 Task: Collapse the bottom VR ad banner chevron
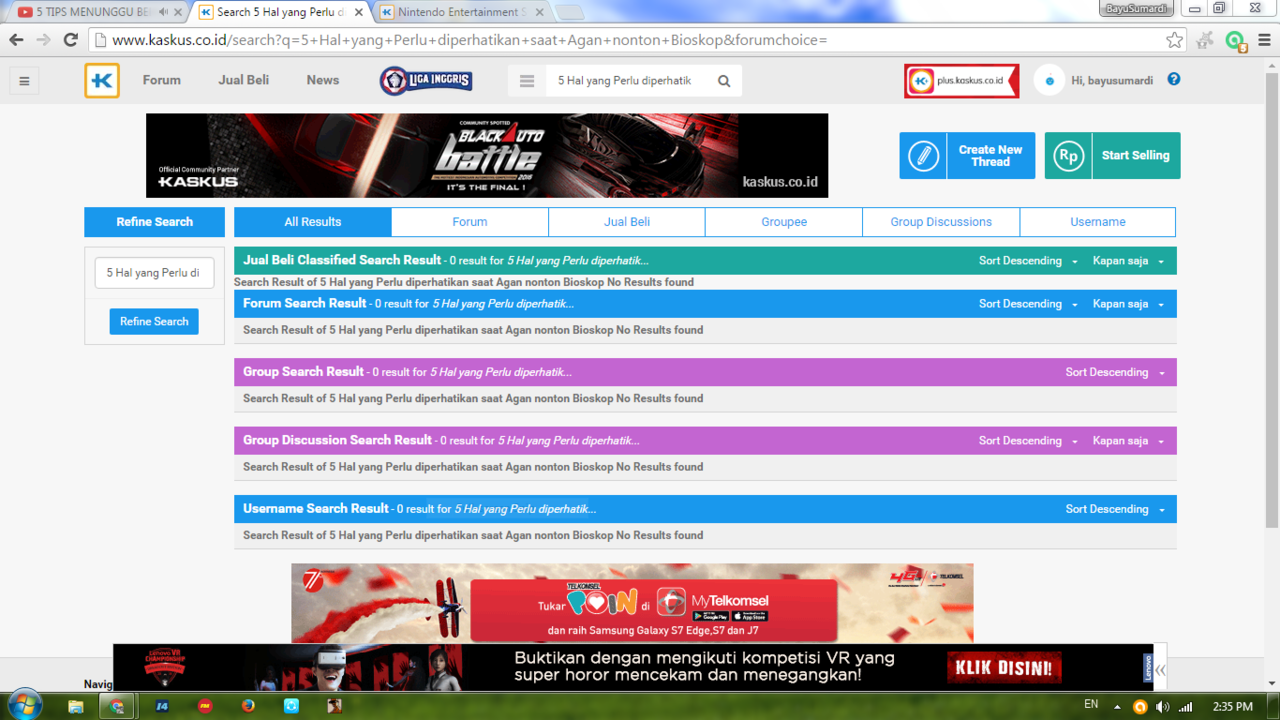pos(1160,670)
